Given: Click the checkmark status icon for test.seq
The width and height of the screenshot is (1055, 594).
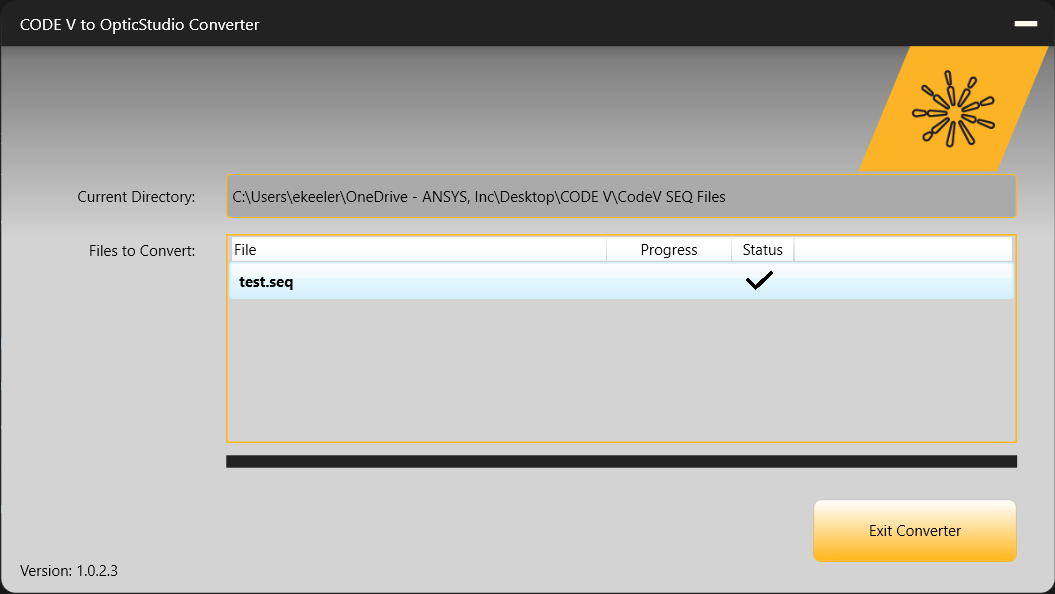Looking at the screenshot, I should [x=759, y=281].
